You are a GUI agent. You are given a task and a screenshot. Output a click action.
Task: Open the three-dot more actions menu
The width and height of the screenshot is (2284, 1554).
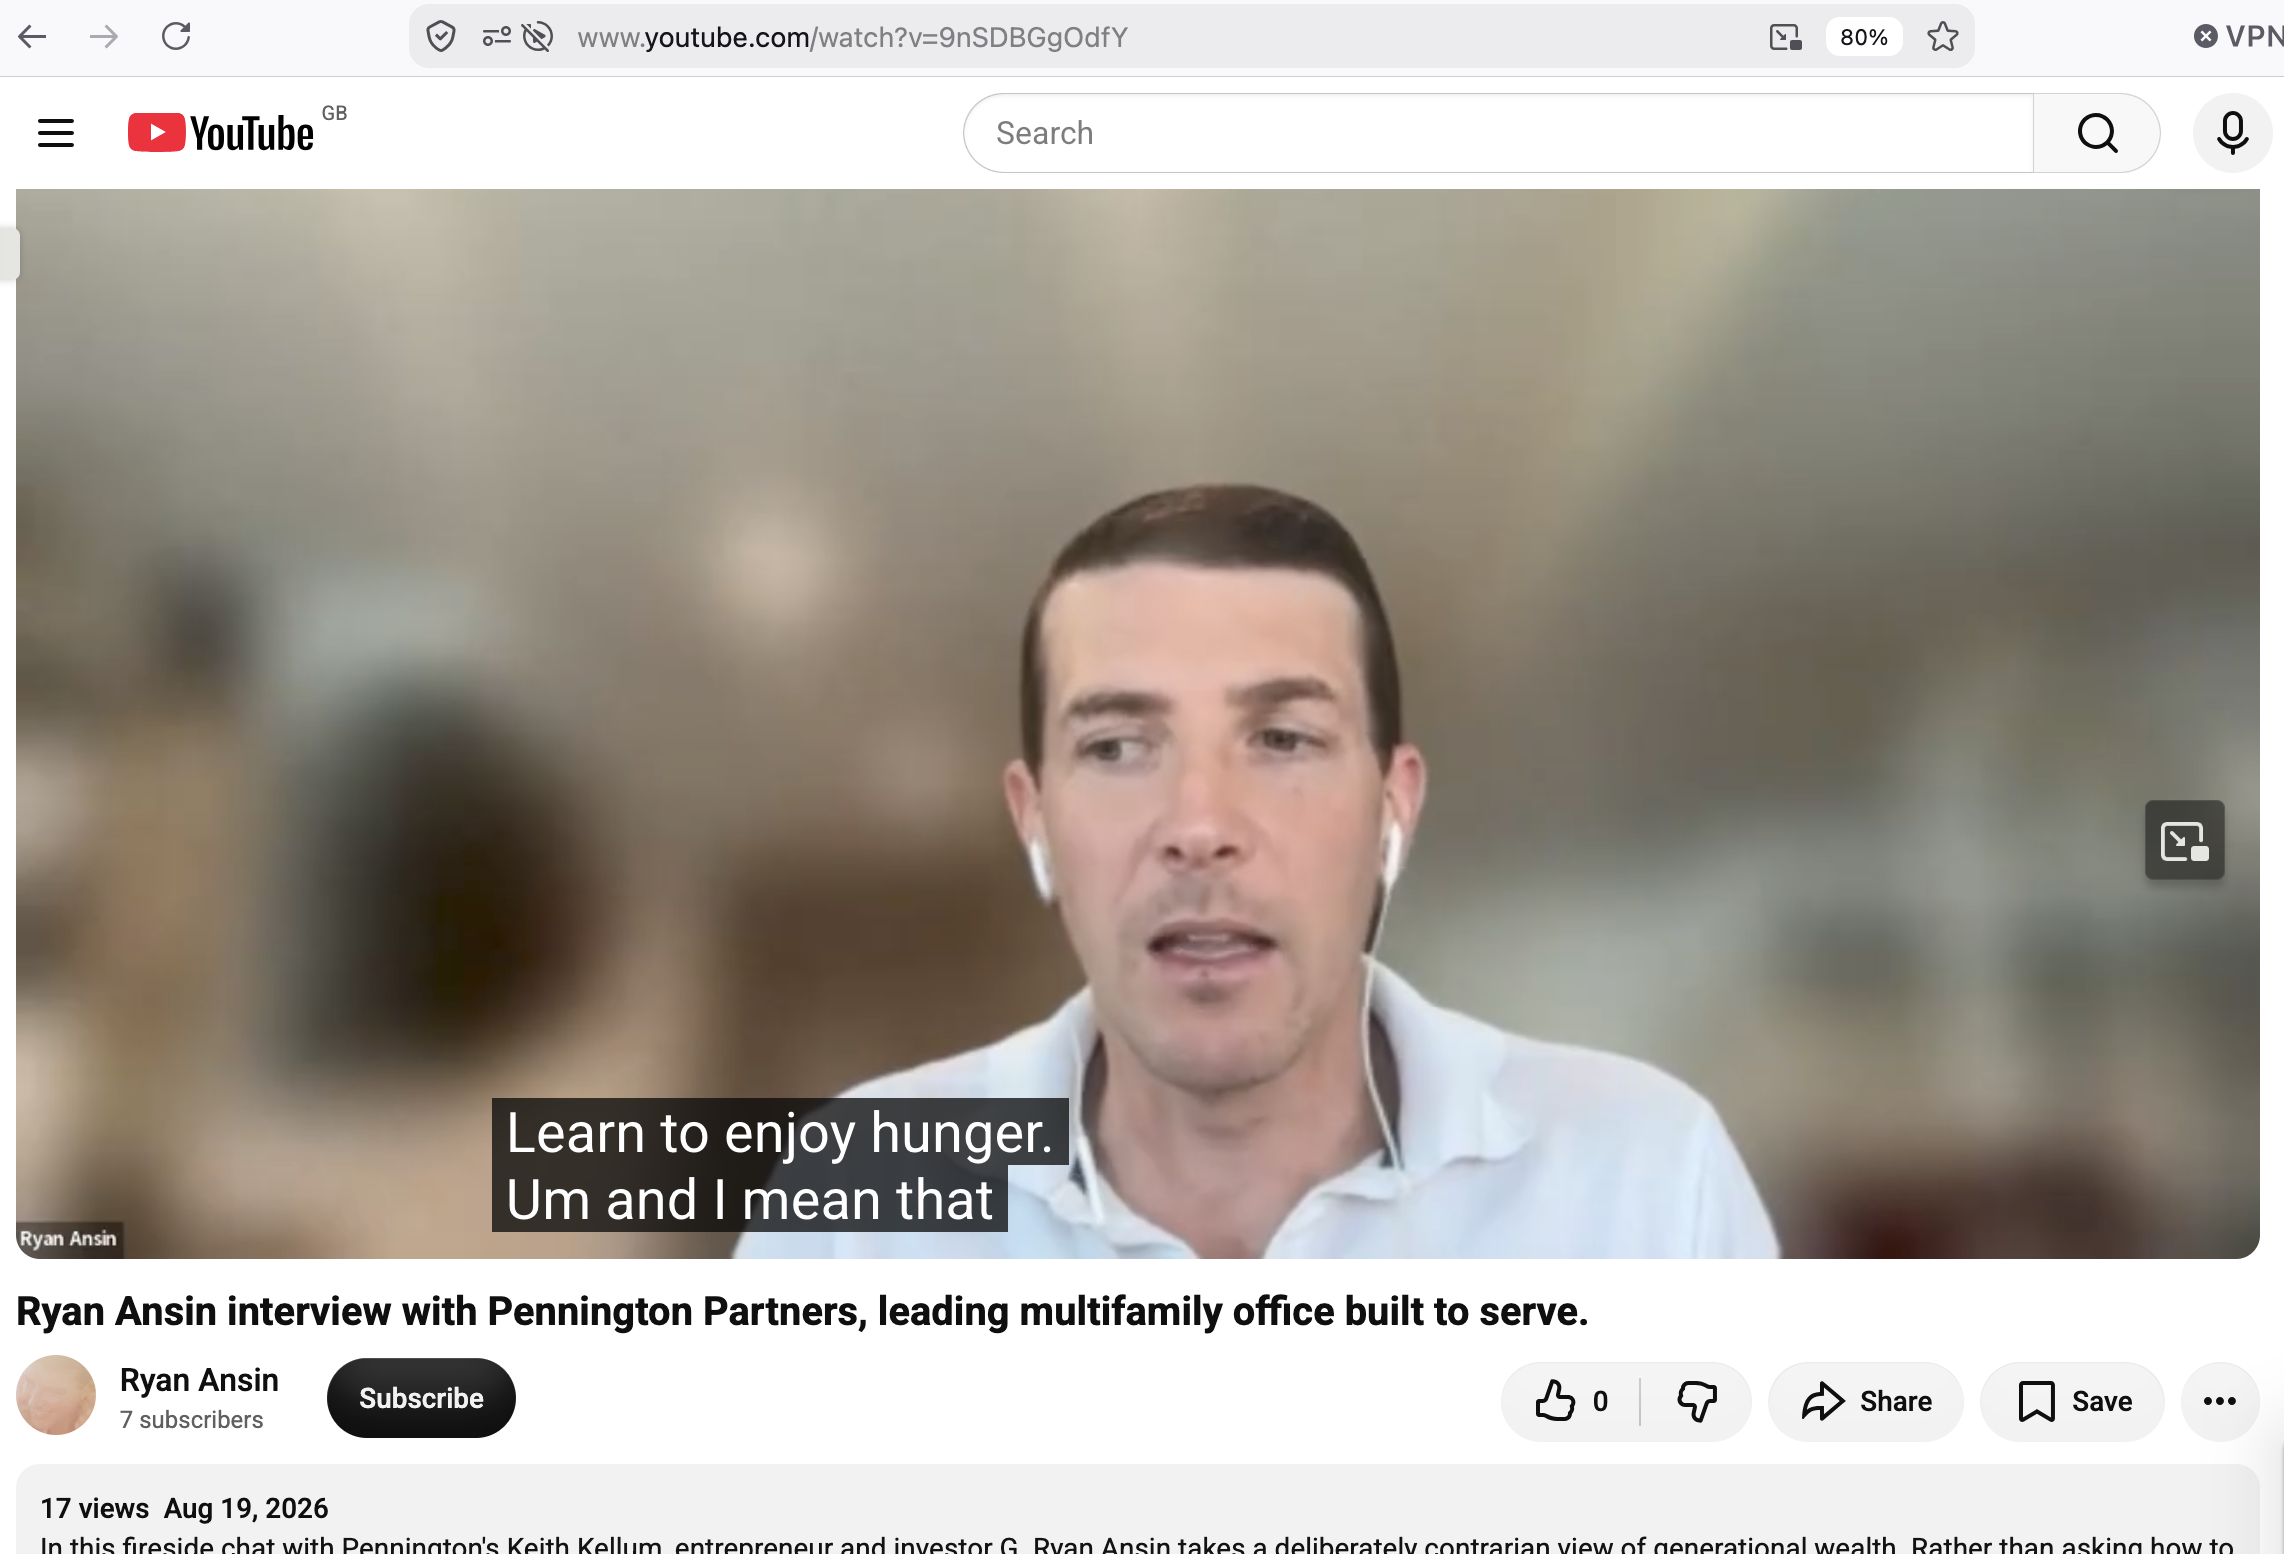pyautogui.click(x=2219, y=1401)
